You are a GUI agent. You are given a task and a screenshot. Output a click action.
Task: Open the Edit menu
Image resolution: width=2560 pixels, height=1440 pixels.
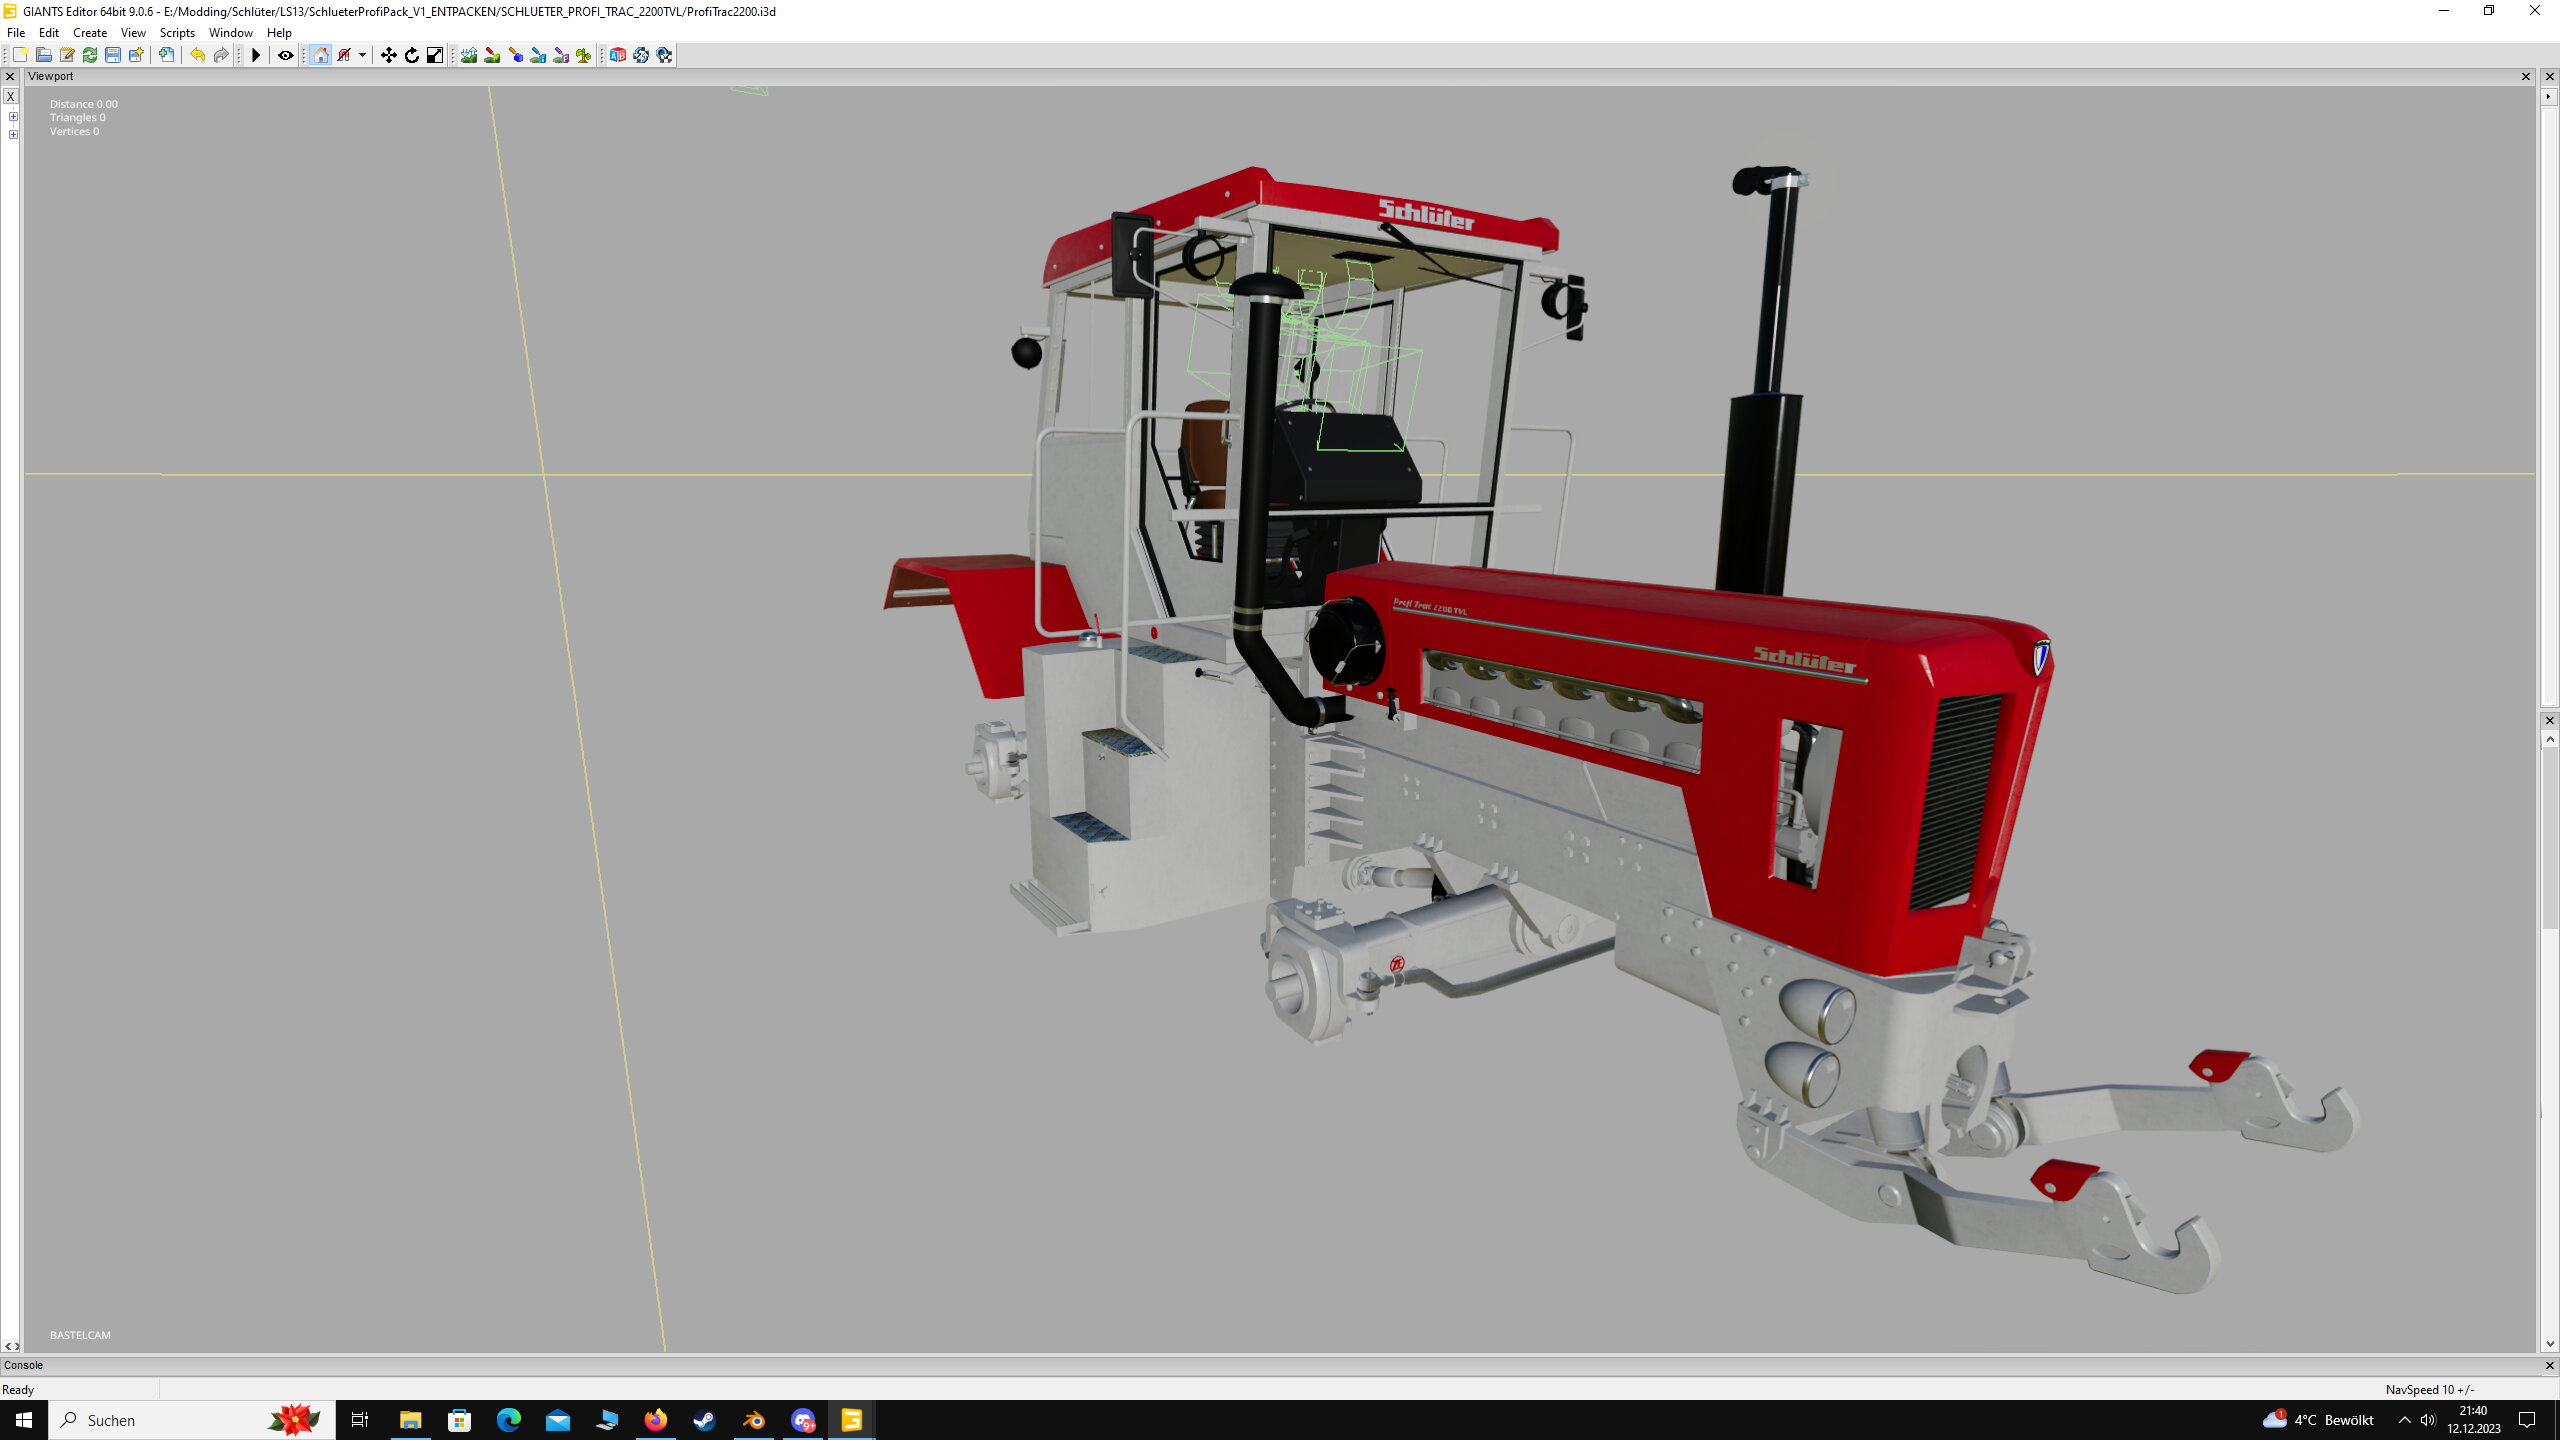pos(48,33)
